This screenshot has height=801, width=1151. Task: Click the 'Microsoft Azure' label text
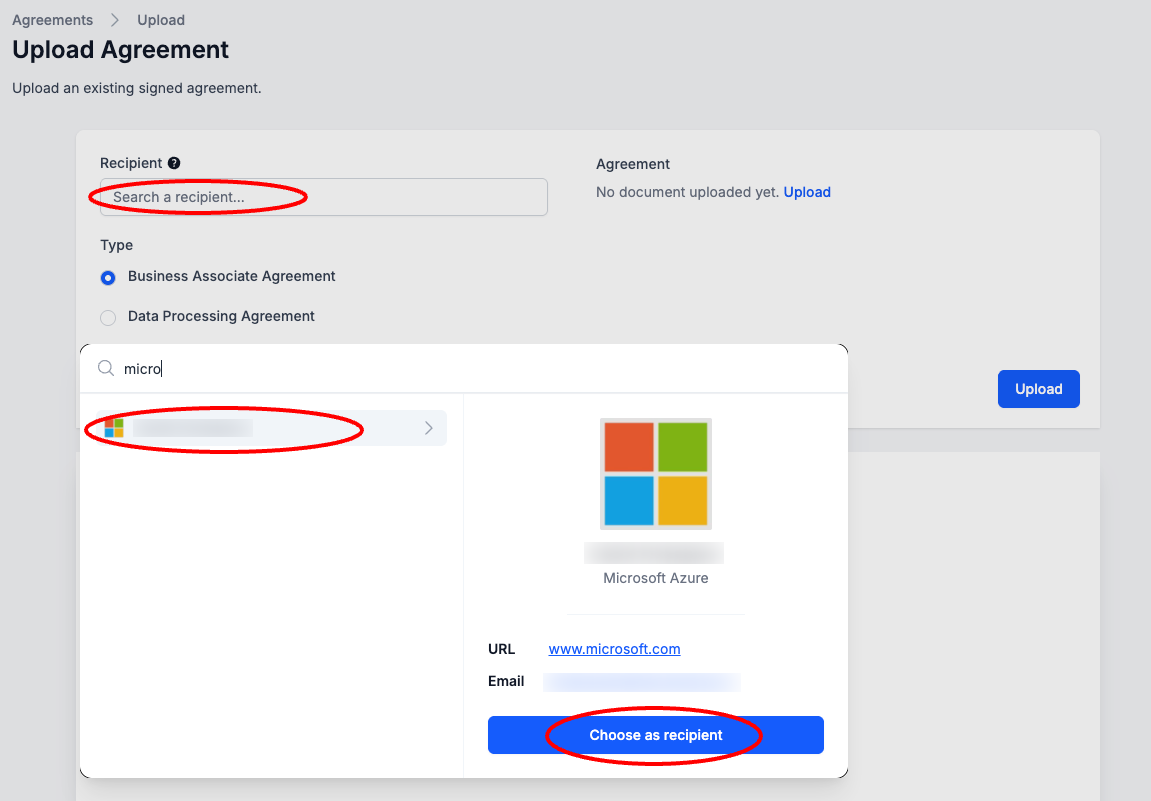click(x=656, y=578)
